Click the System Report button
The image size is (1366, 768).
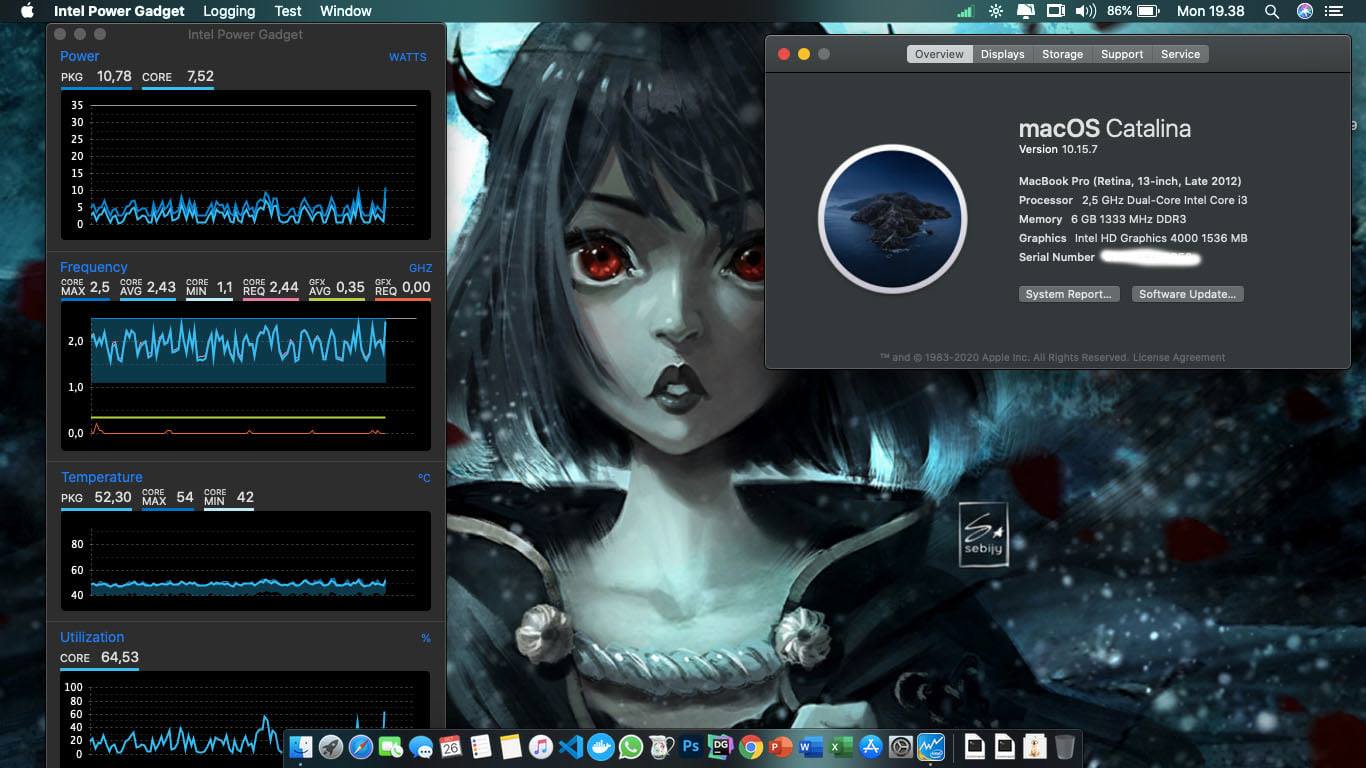coord(1068,294)
